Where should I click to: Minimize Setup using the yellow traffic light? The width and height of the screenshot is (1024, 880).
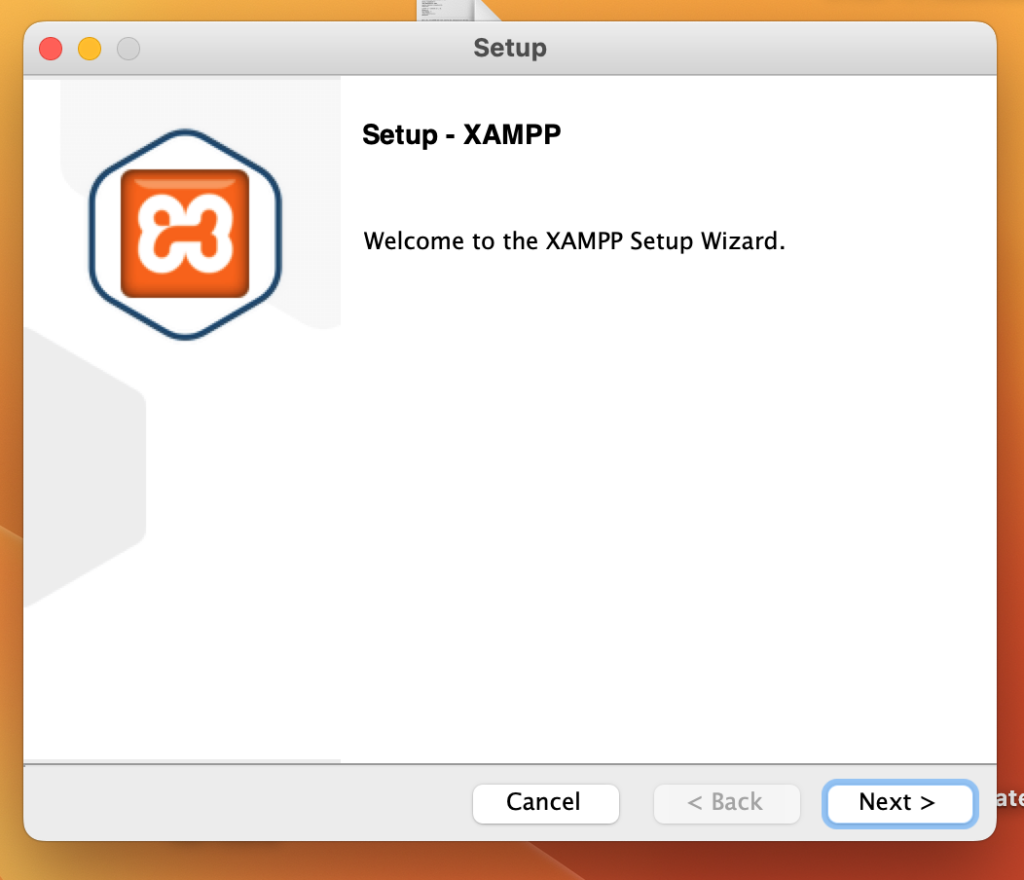click(x=88, y=48)
